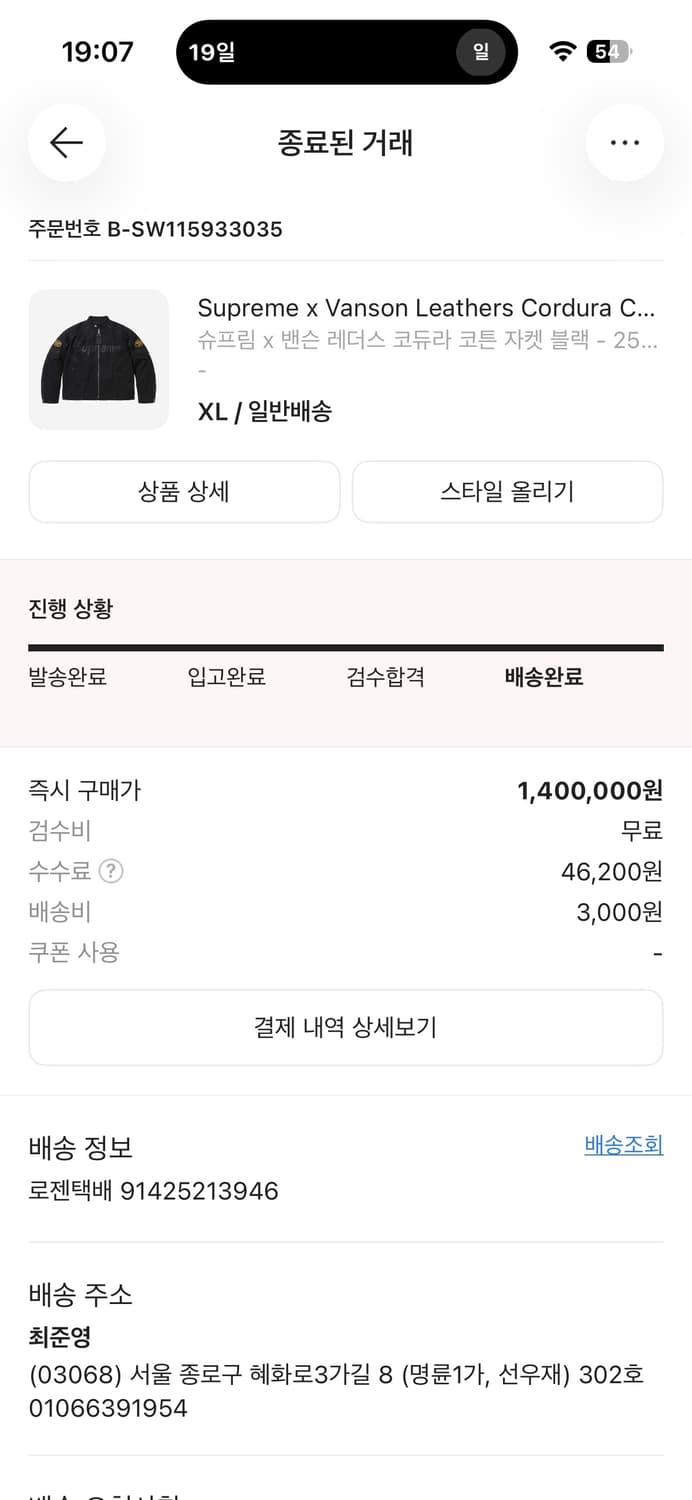The image size is (692, 1500).
Task: Open 상품 상세 product details
Action: pos(185,491)
